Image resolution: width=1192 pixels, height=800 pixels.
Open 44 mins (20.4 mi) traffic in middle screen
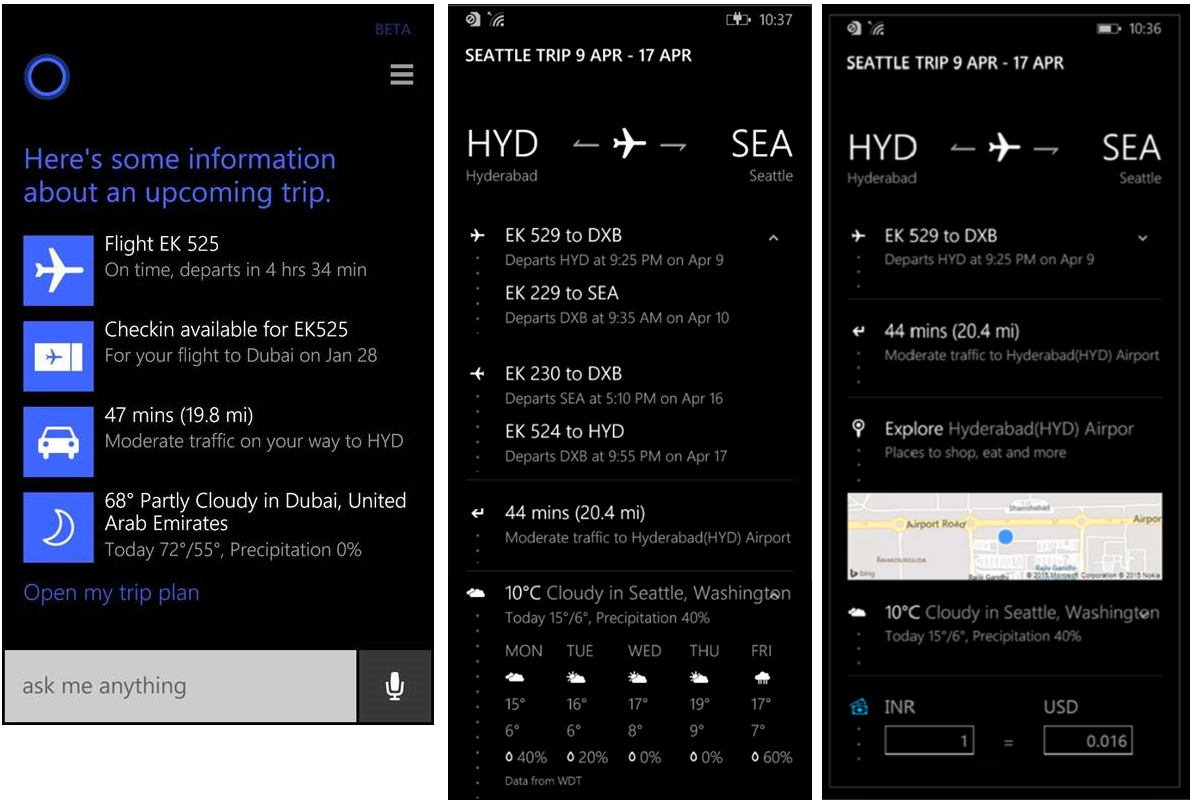click(648, 525)
